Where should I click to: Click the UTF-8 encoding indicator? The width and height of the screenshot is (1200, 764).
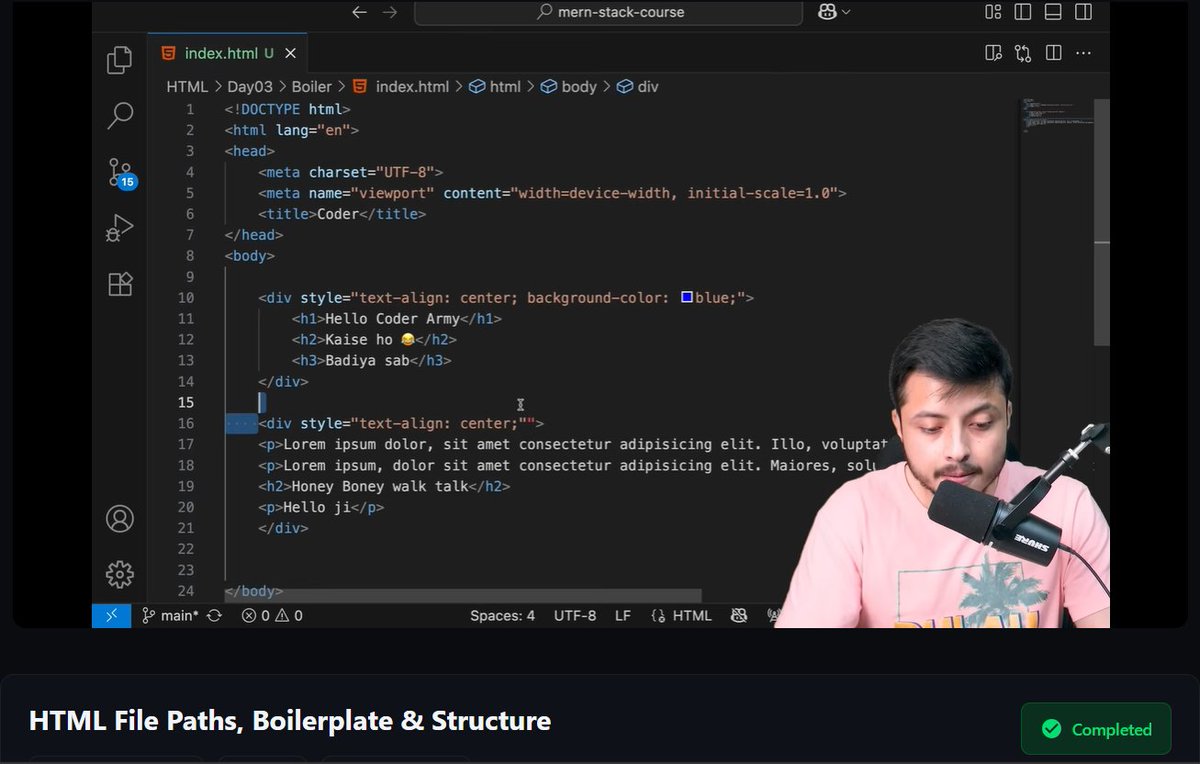[x=575, y=616]
